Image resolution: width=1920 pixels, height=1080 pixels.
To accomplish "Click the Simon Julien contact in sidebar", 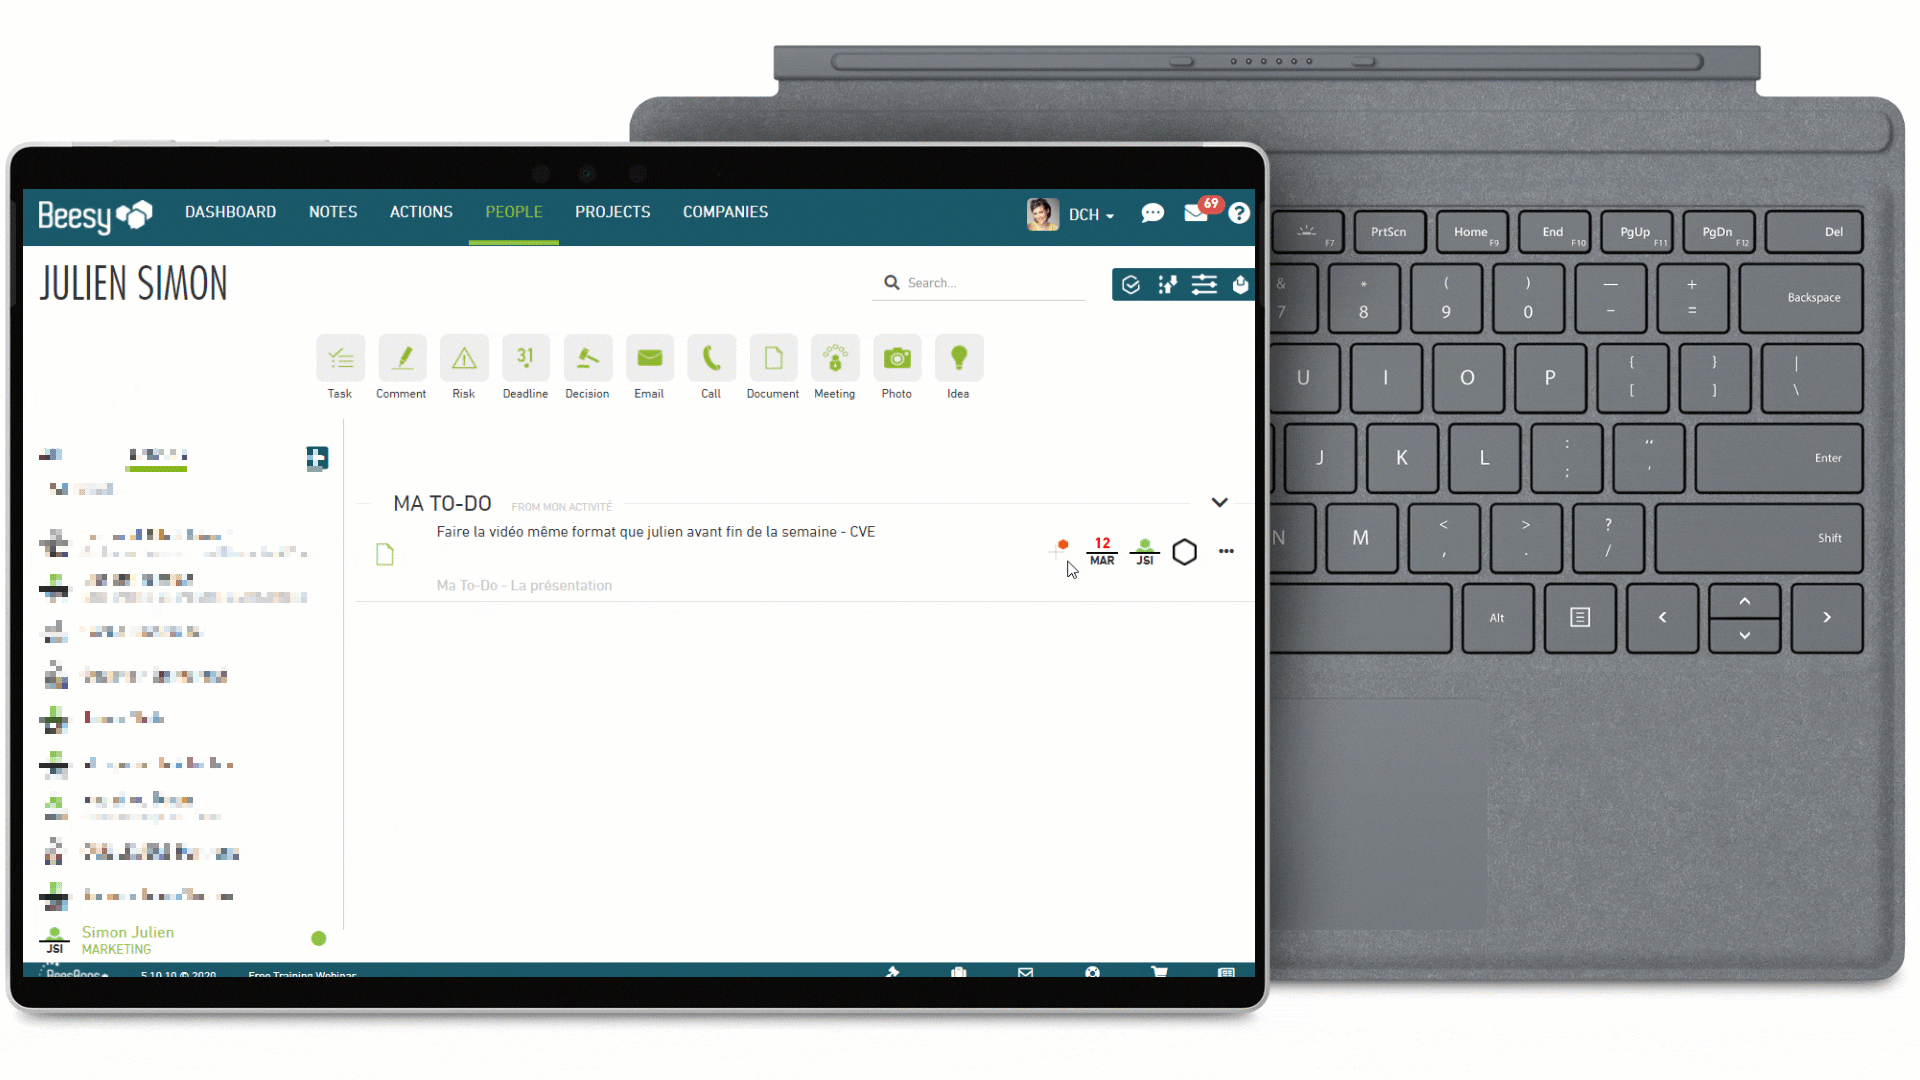I will [x=128, y=939].
